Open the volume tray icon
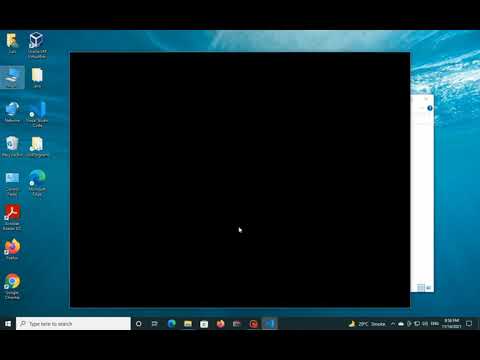 pos(425,323)
